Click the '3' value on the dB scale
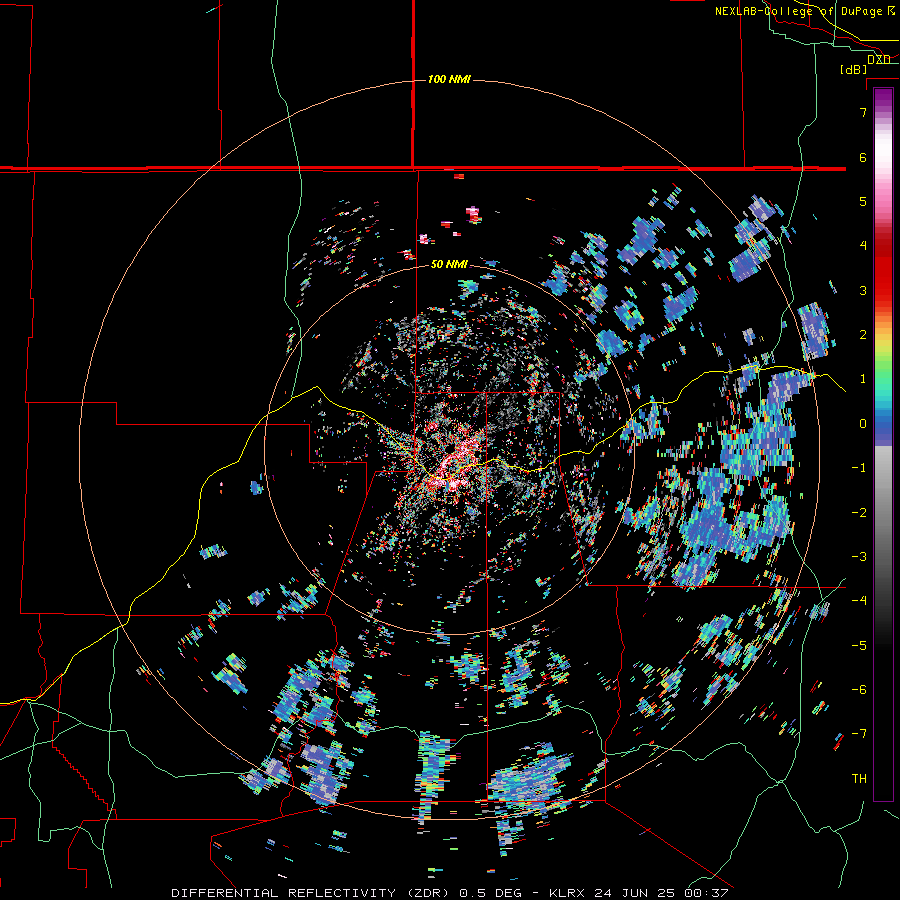Image resolution: width=900 pixels, height=900 pixels. (x=863, y=290)
